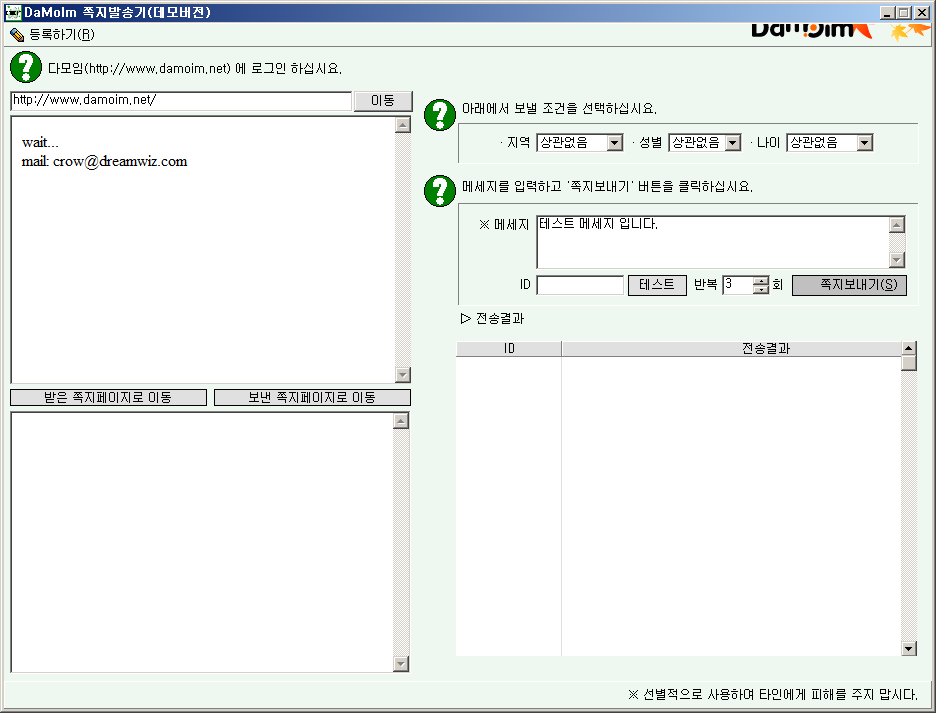Click the help icon next to condition selection
The width and height of the screenshot is (936, 713).
click(x=440, y=115)
